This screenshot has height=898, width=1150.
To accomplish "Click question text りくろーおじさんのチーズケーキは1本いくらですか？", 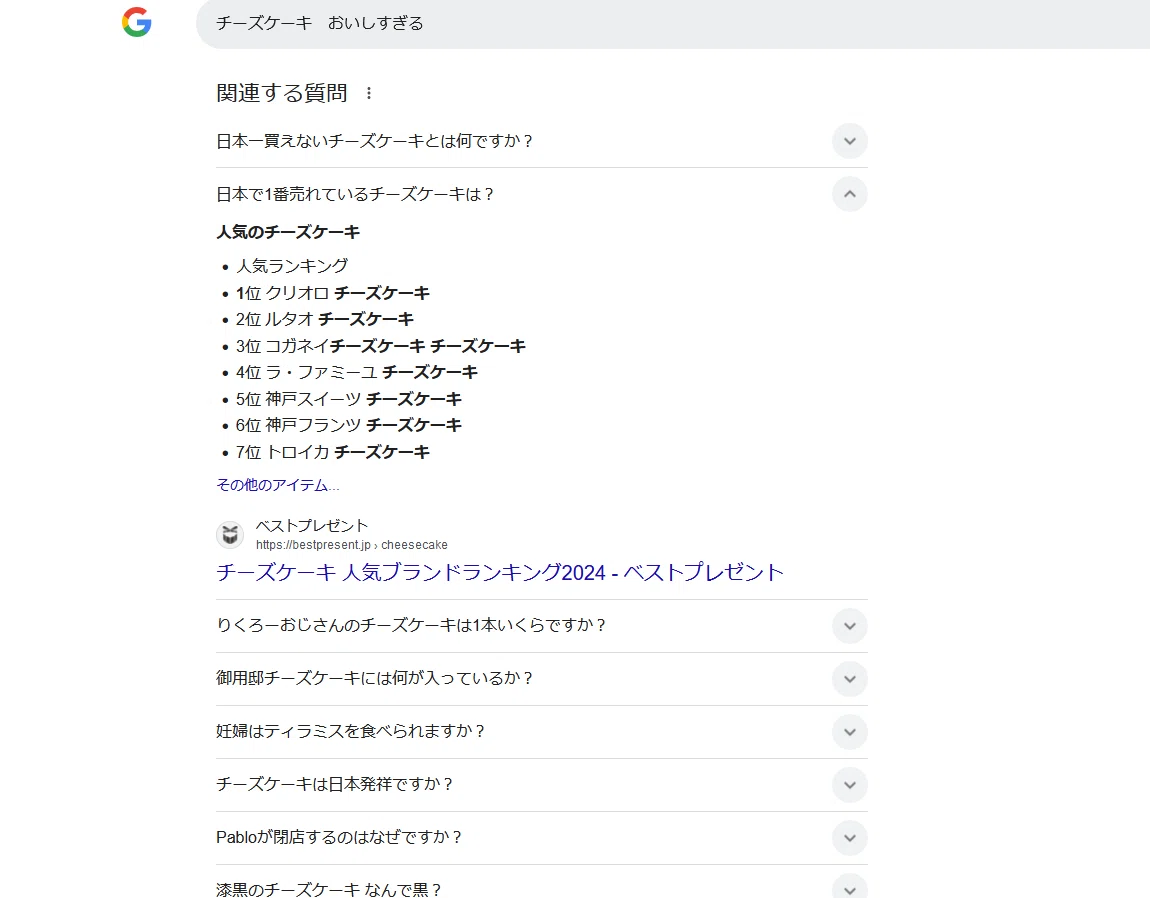I will (x=411, y=625).
